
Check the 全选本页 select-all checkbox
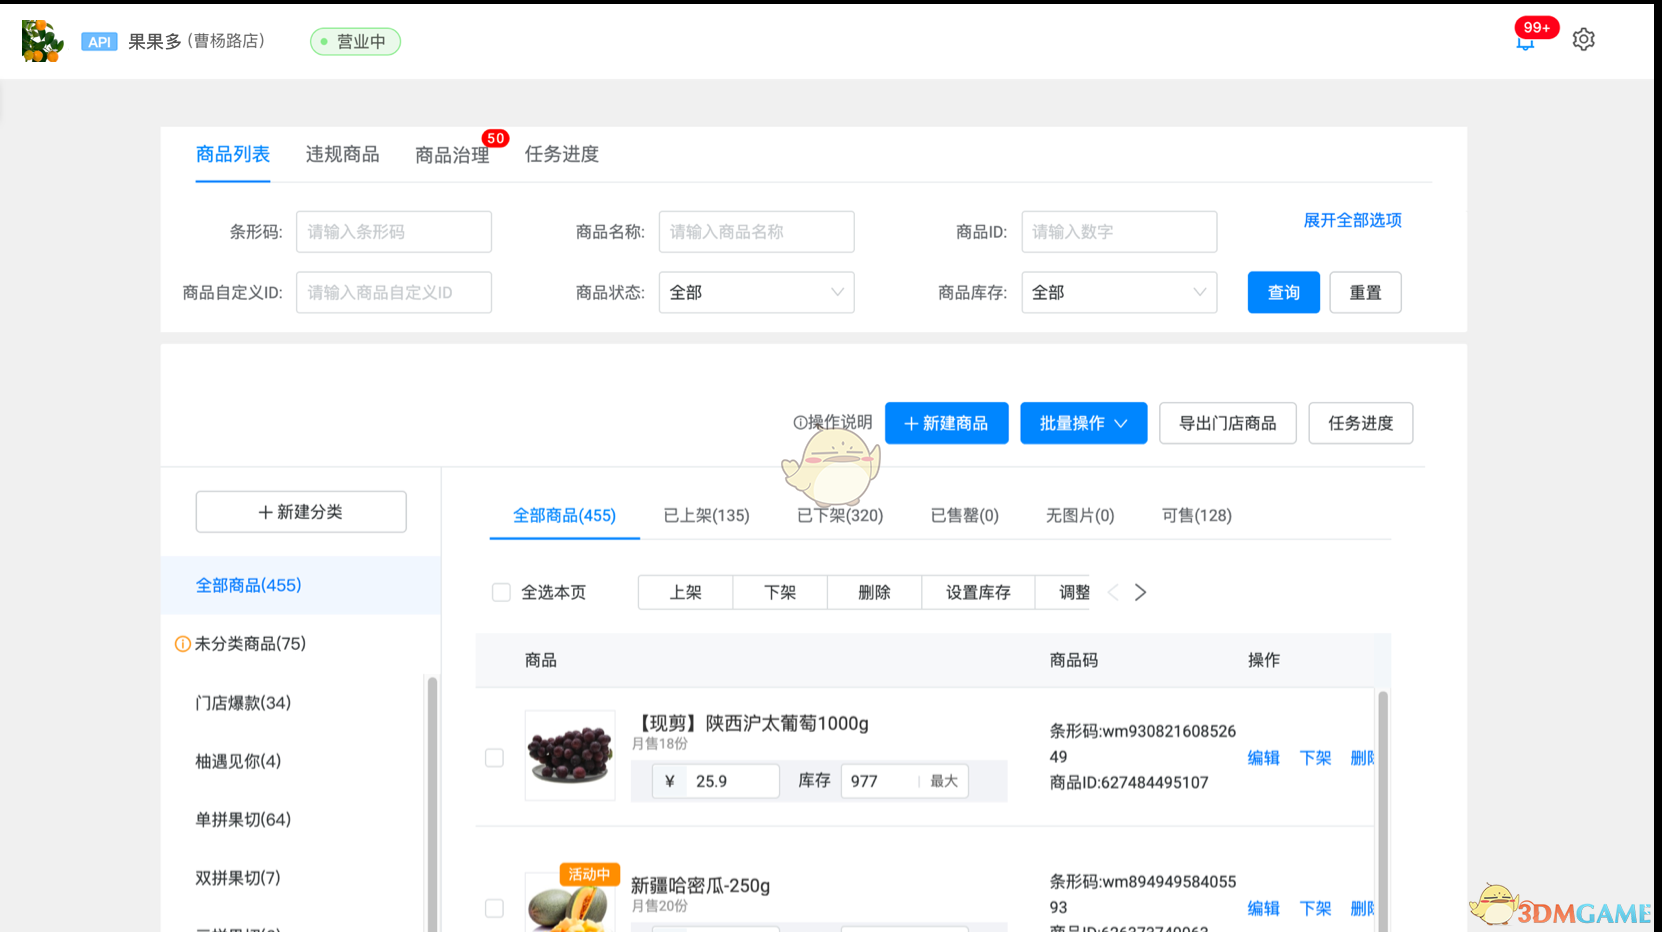click(x=501, y=592)
